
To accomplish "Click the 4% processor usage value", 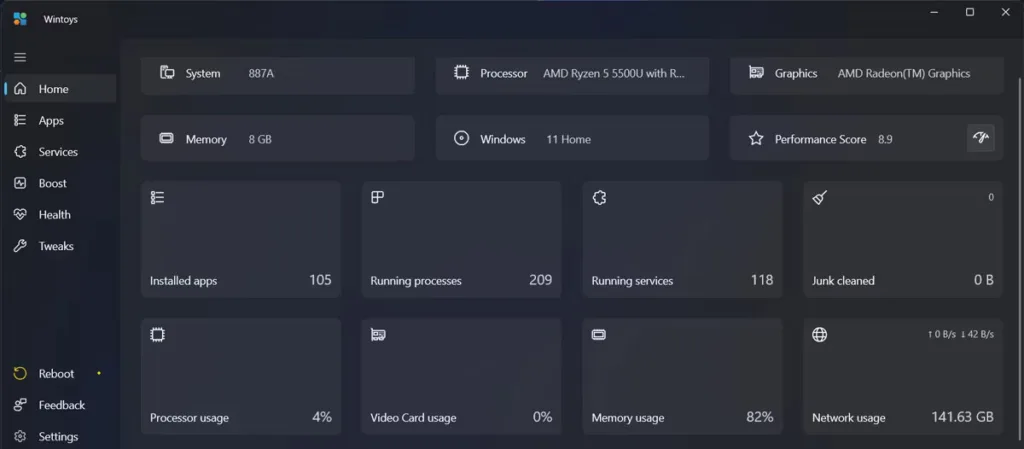I will [x=321, y=416].
